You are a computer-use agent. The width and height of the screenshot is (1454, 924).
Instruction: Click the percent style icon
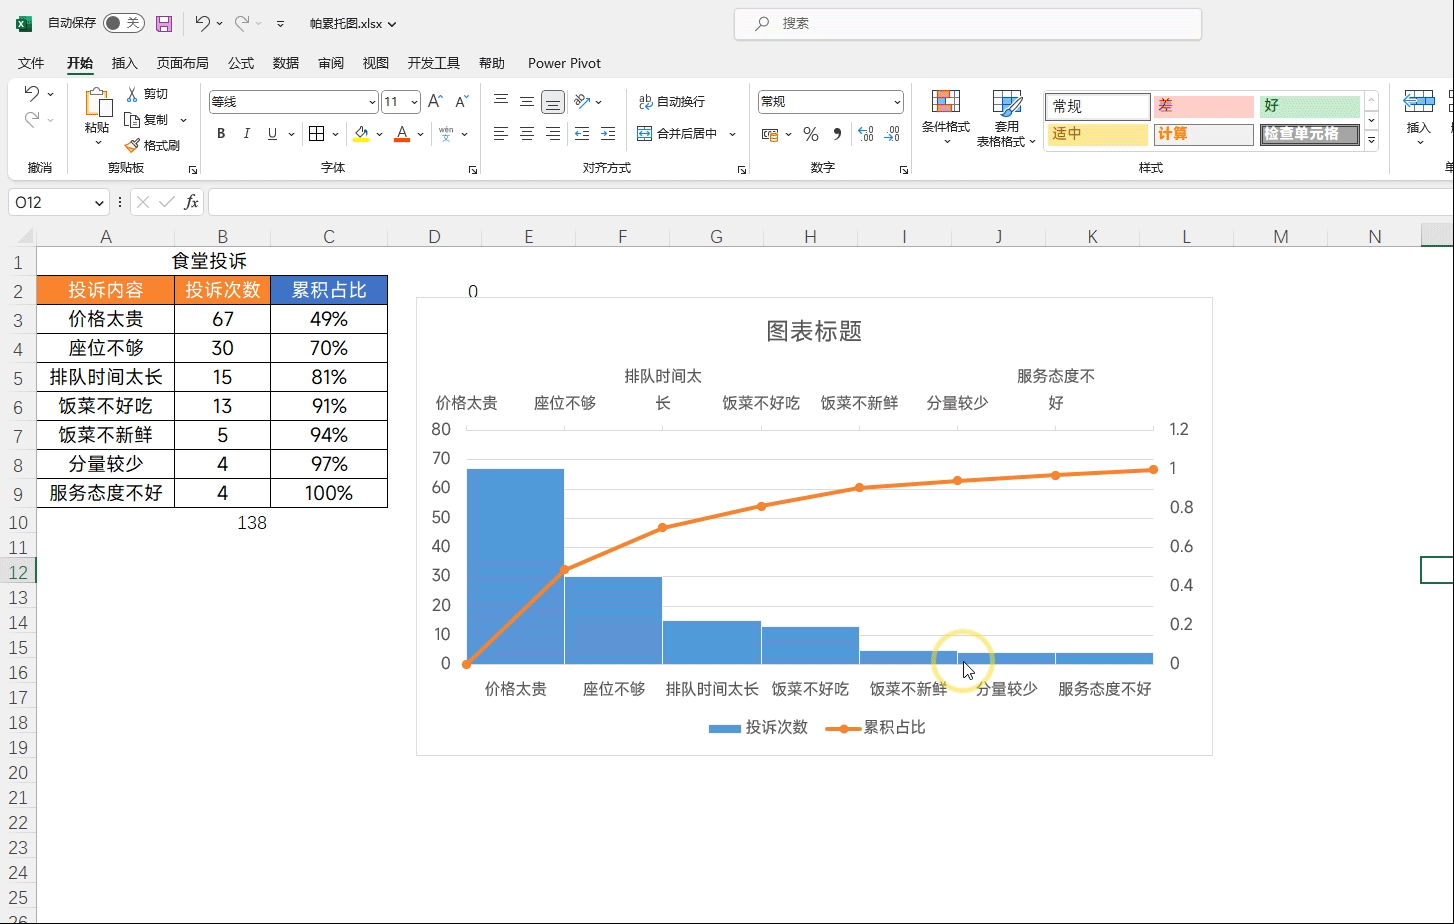811,134
